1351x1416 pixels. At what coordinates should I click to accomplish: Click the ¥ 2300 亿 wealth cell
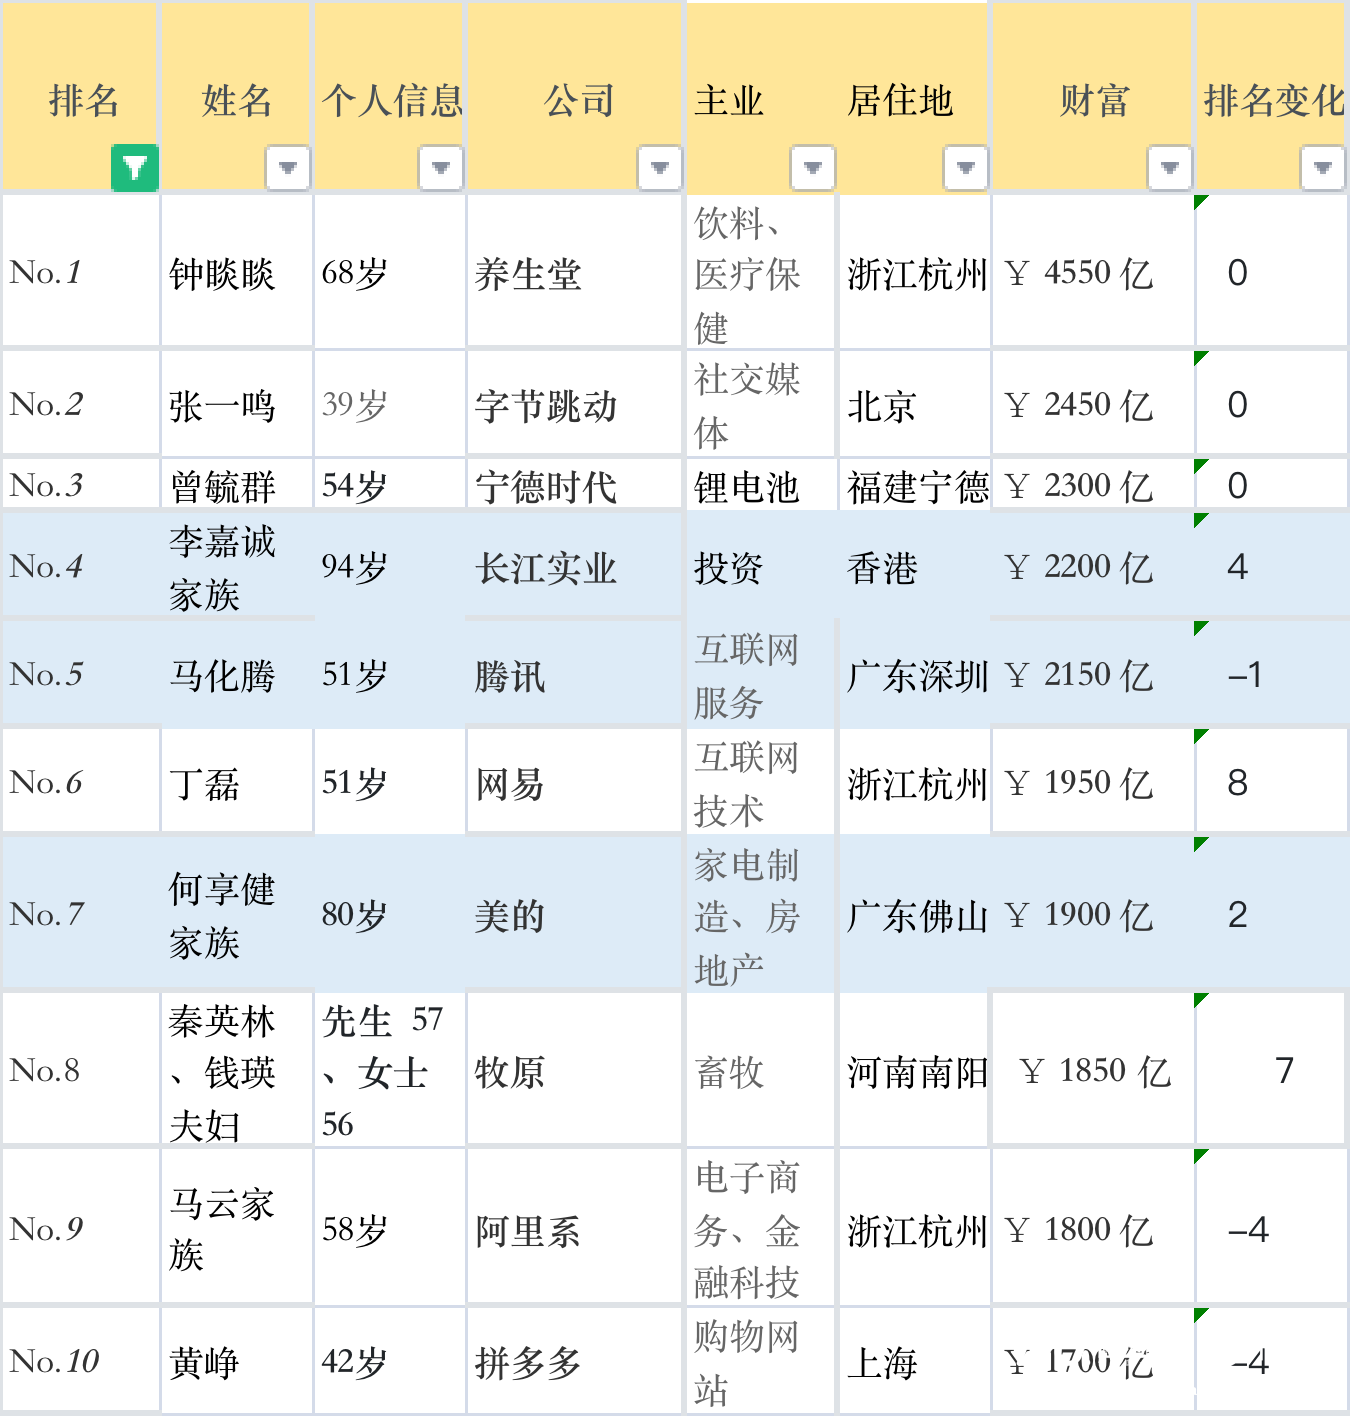[x=1093, y=485]
